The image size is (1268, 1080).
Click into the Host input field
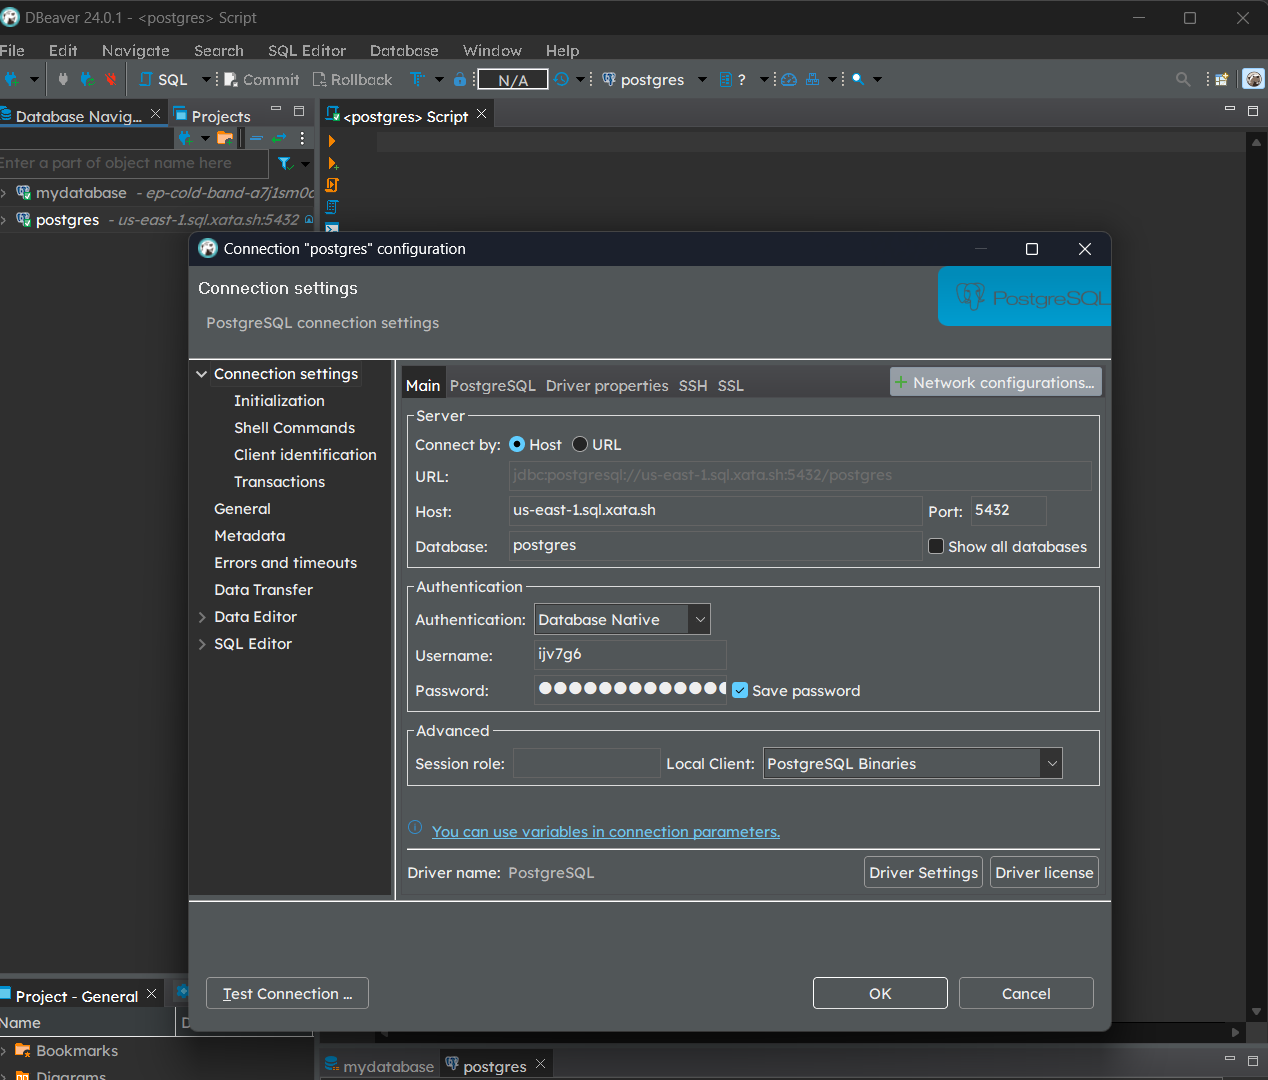click(714, 511)
